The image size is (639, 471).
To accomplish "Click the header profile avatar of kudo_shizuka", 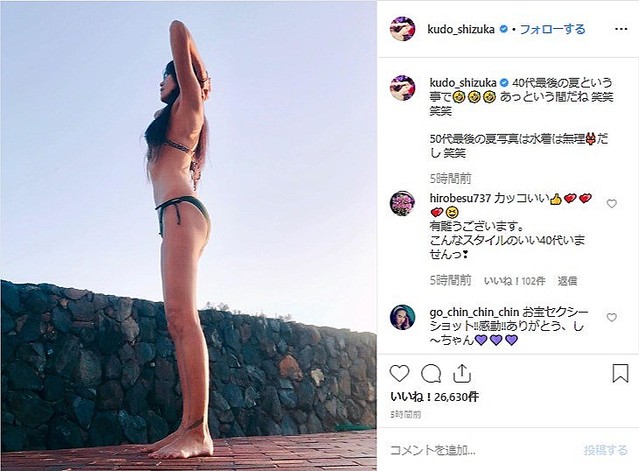I will [403, 29].
